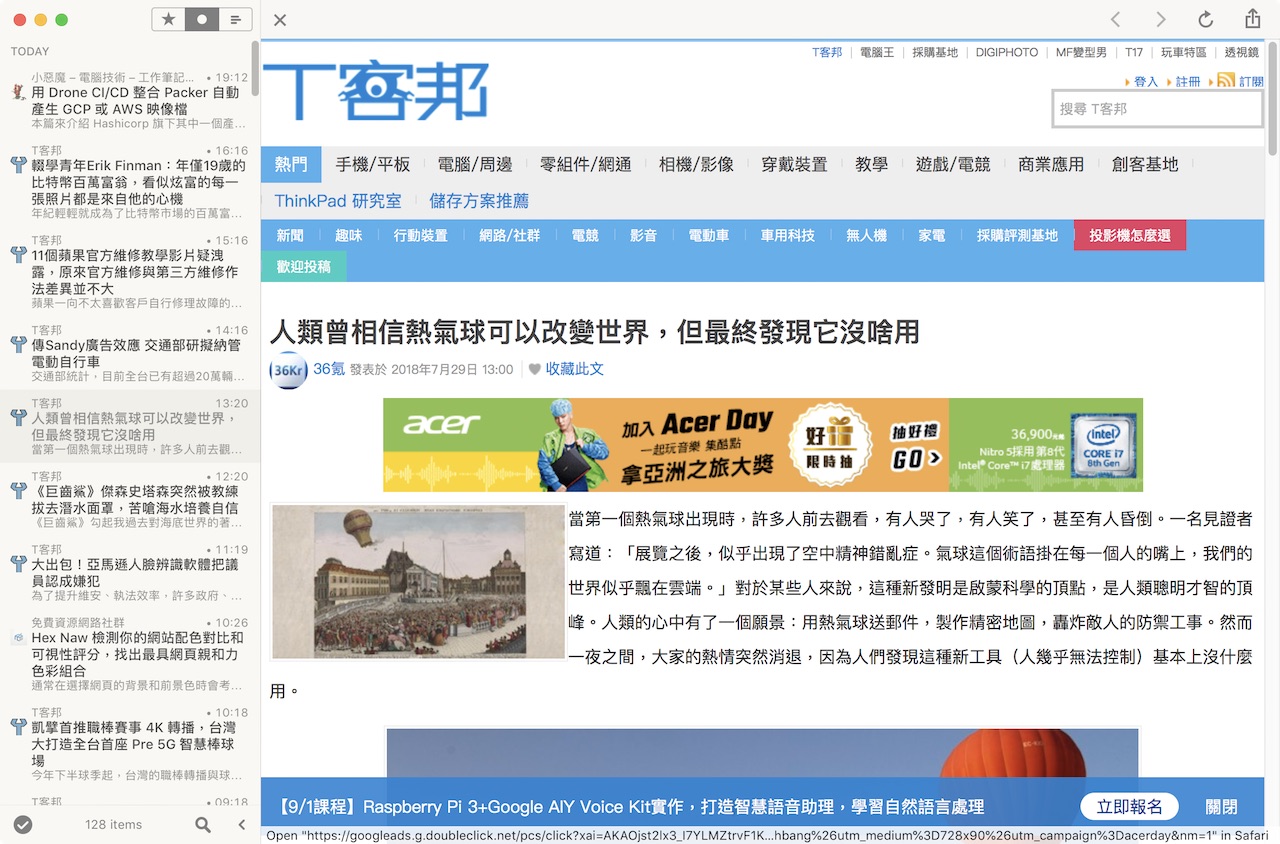
Task: Go forward to next page
Action: (1161, 20)
